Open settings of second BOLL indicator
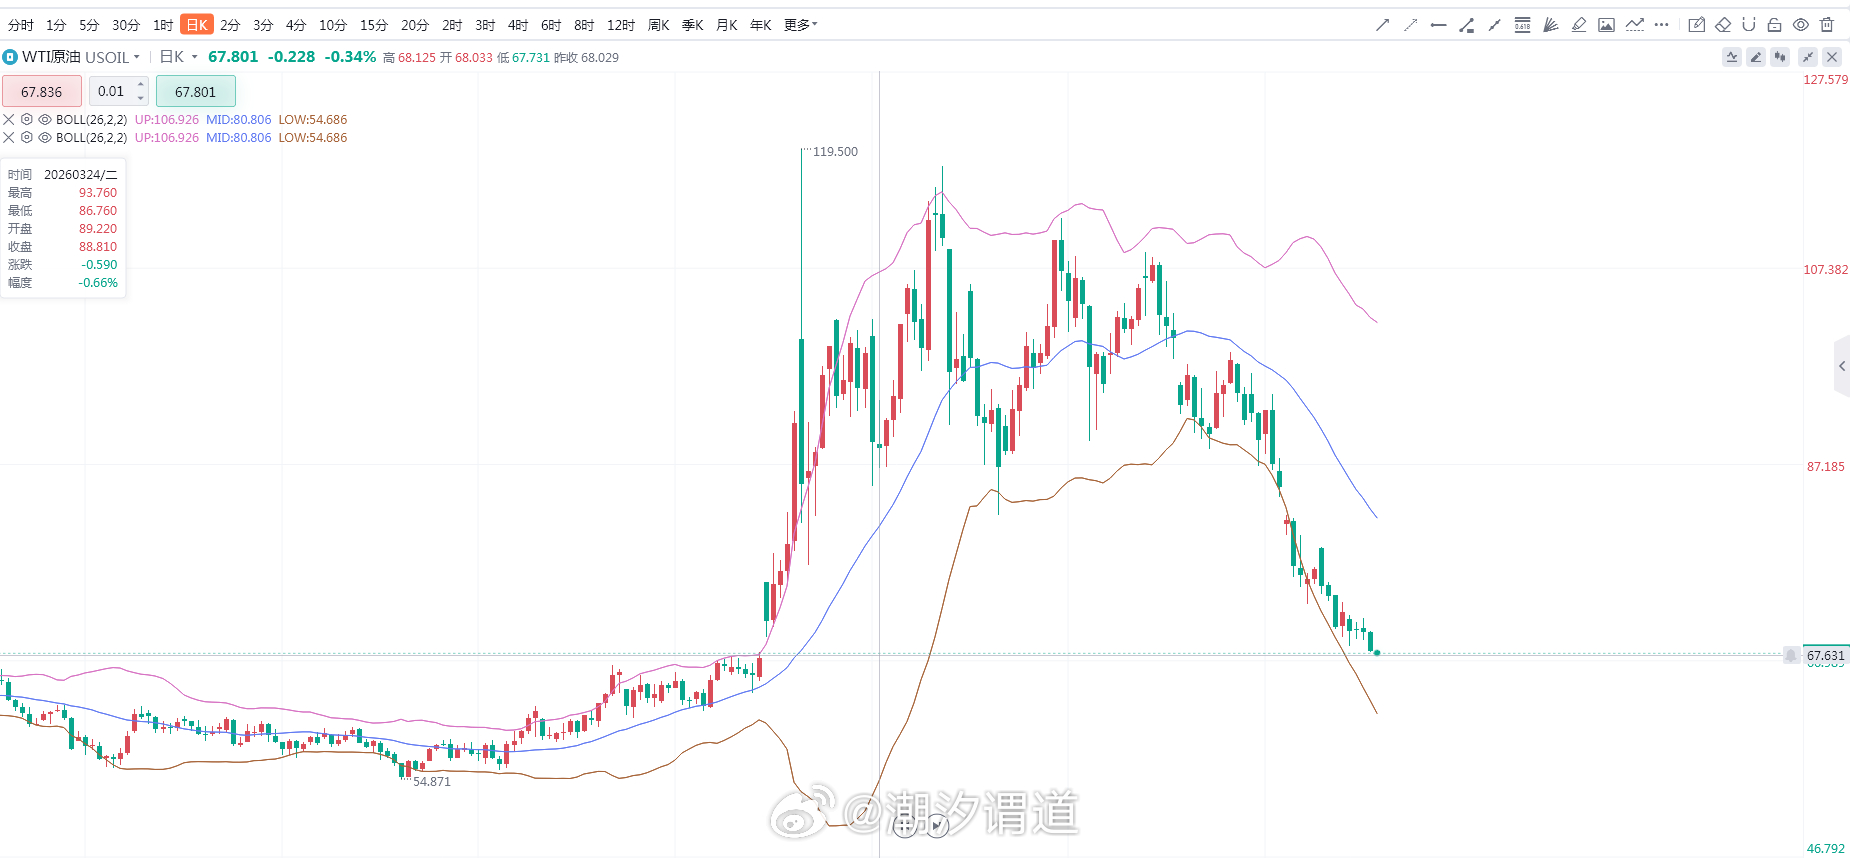 [27, 137]
